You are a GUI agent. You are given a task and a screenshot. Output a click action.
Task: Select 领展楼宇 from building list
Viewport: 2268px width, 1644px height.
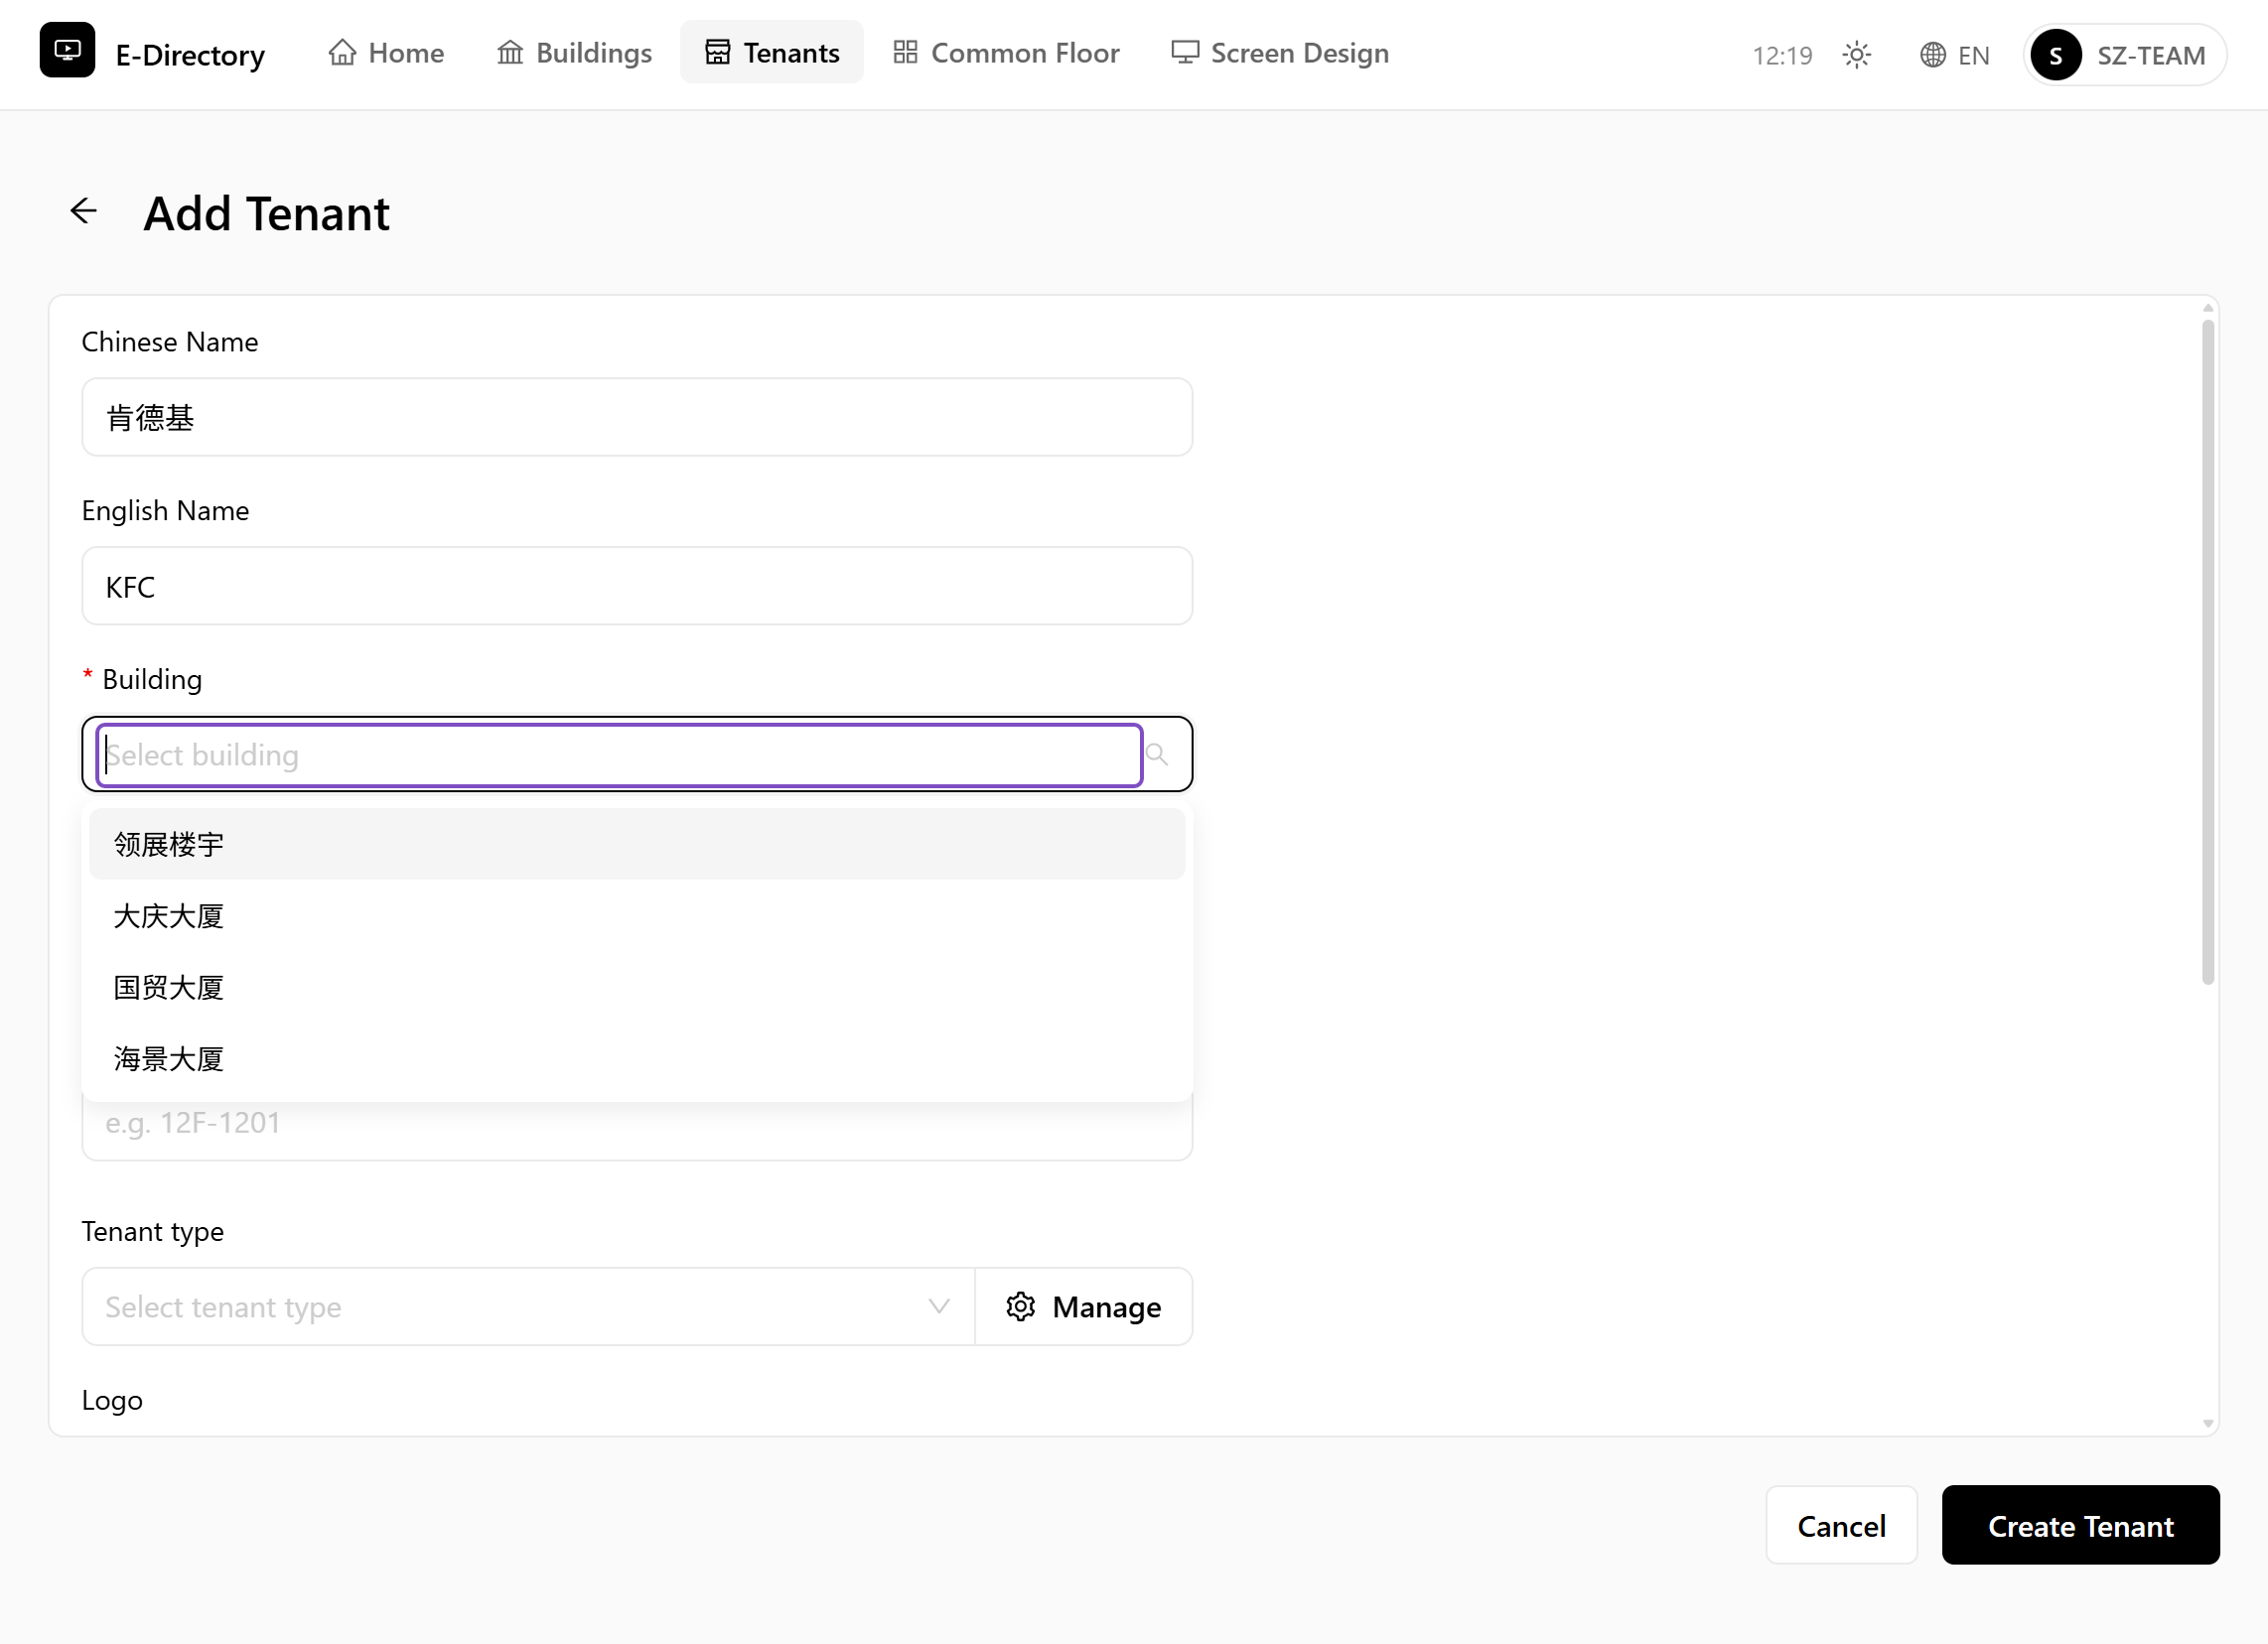click(x=637, y=845)
